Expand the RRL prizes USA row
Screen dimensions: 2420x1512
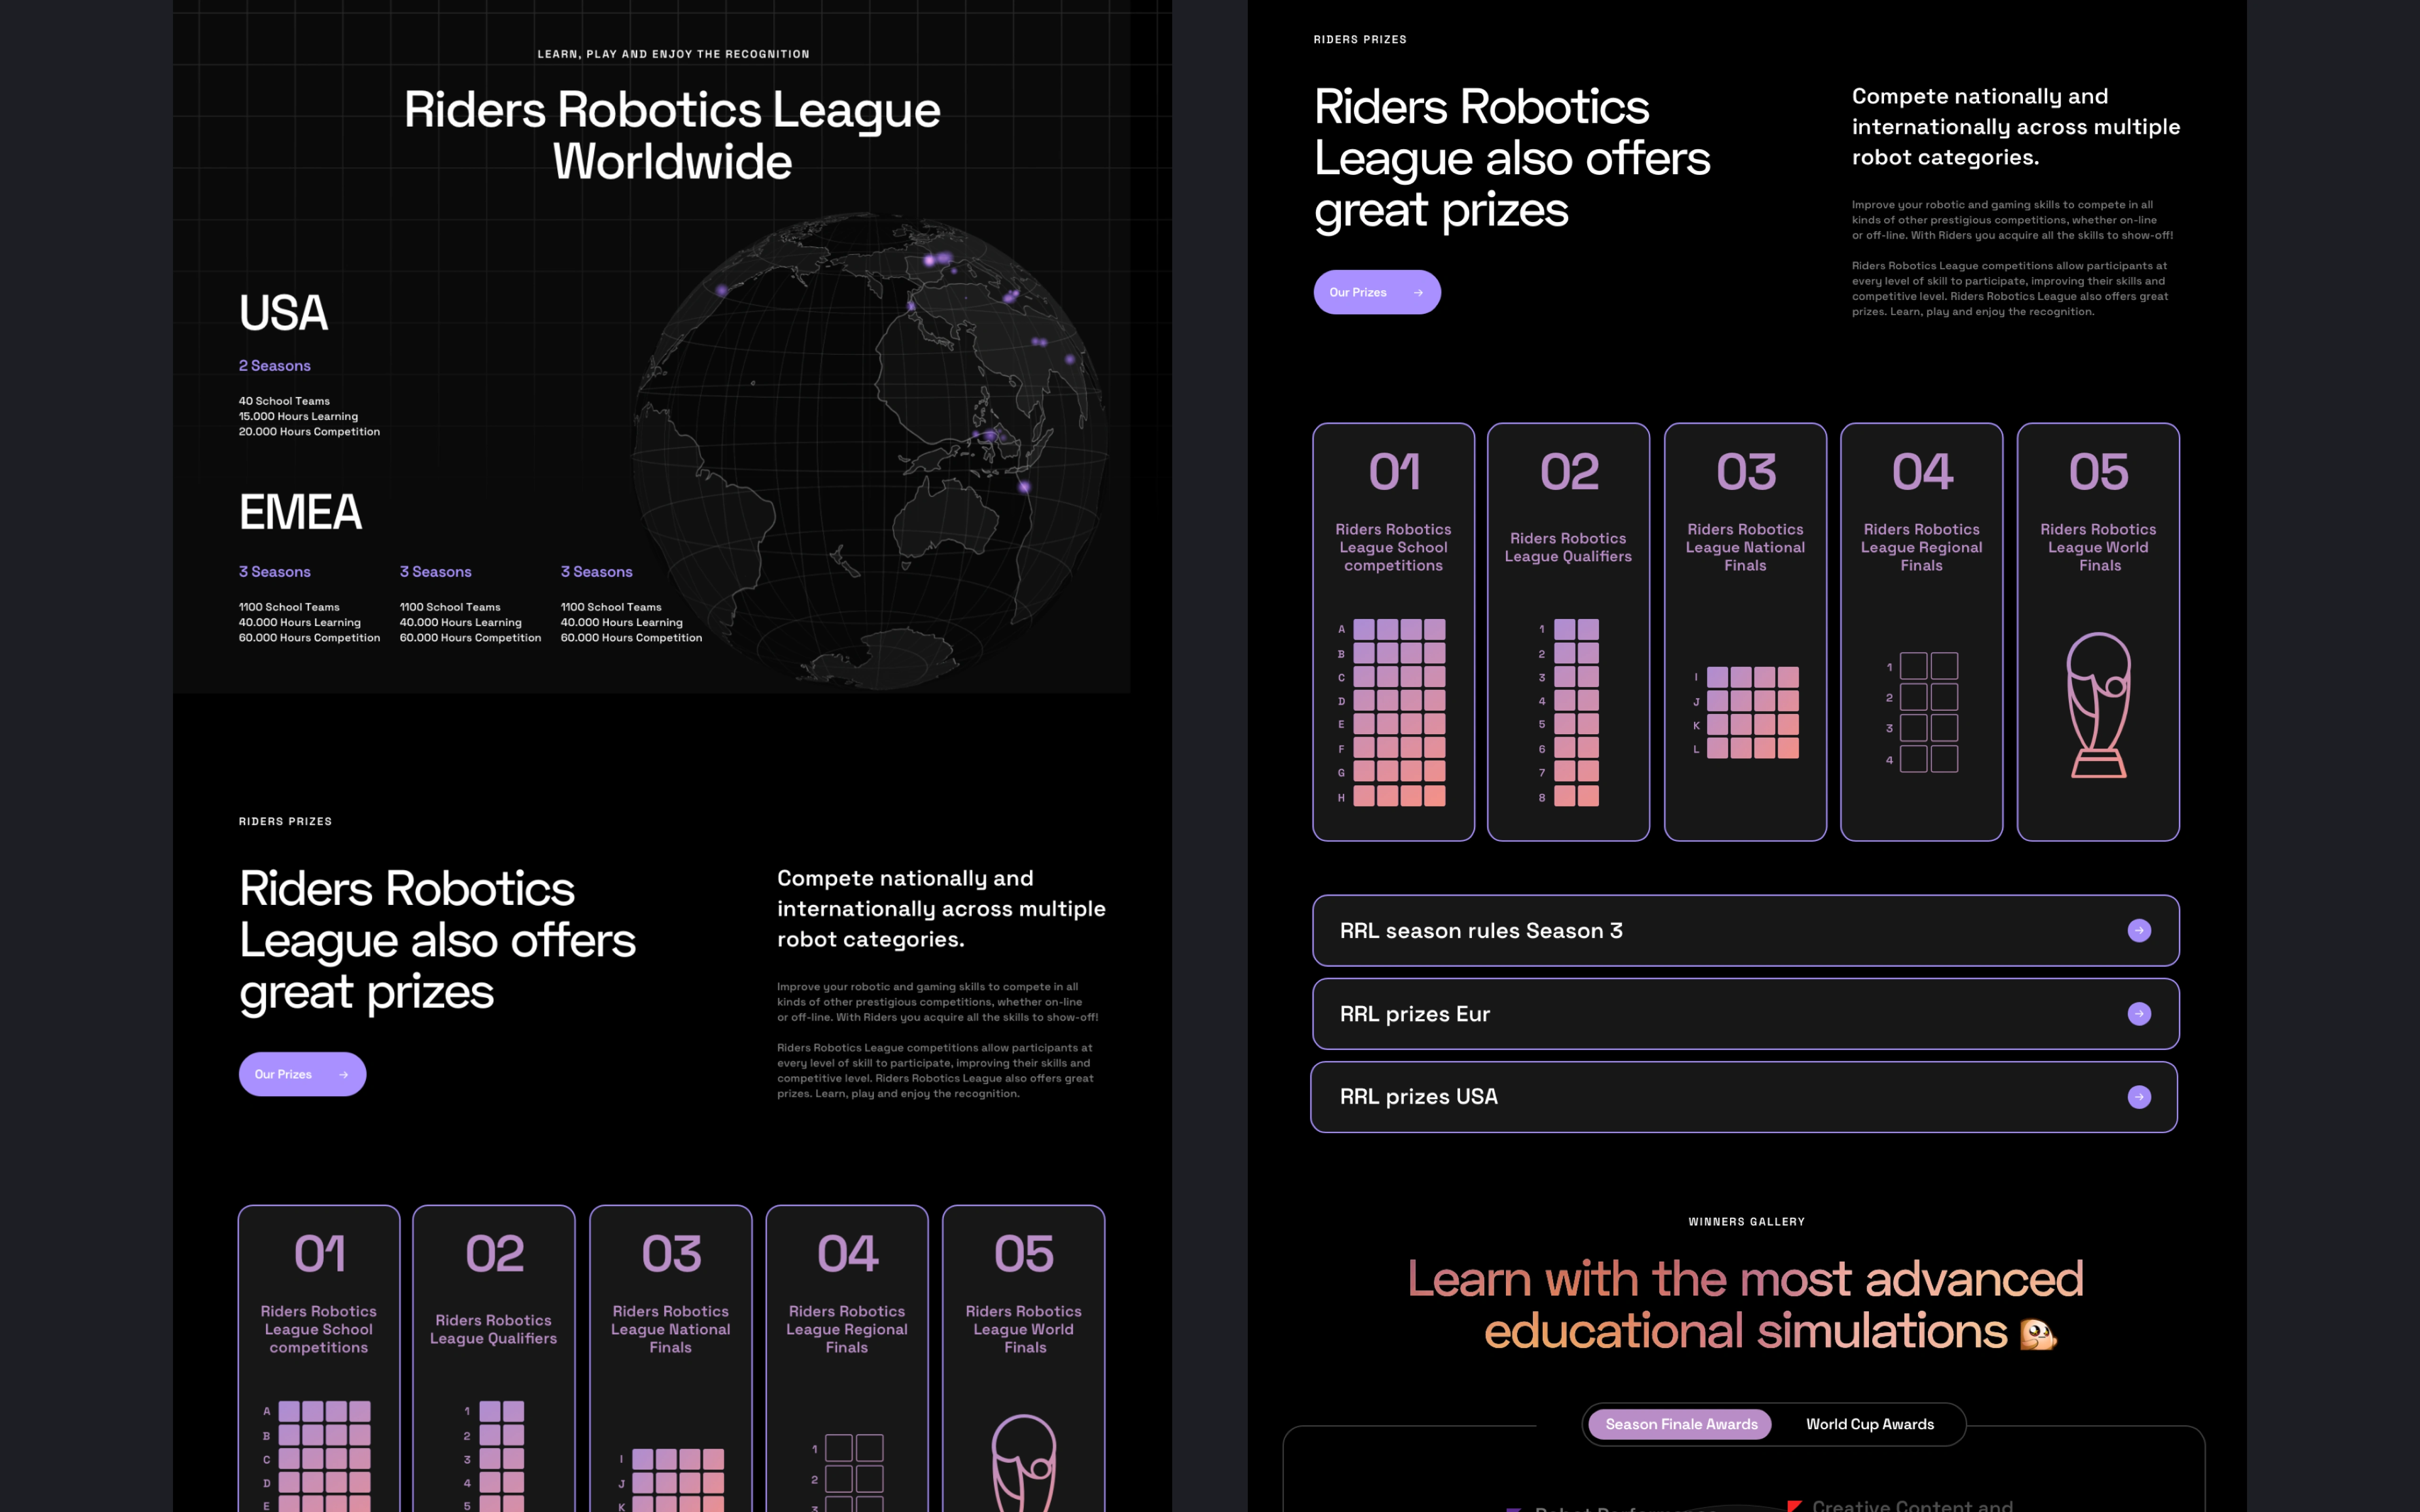[1418, 1097]
